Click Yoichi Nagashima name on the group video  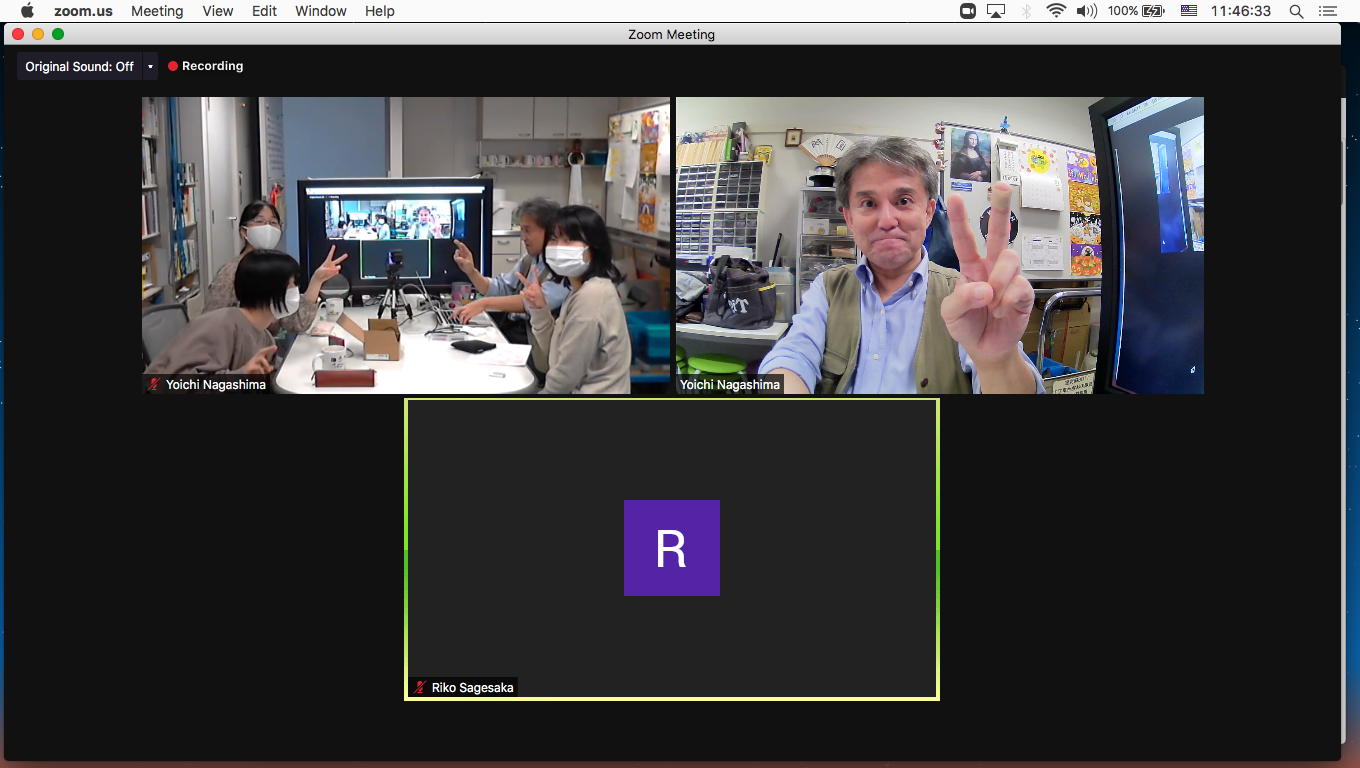click(x=216, y=385)
